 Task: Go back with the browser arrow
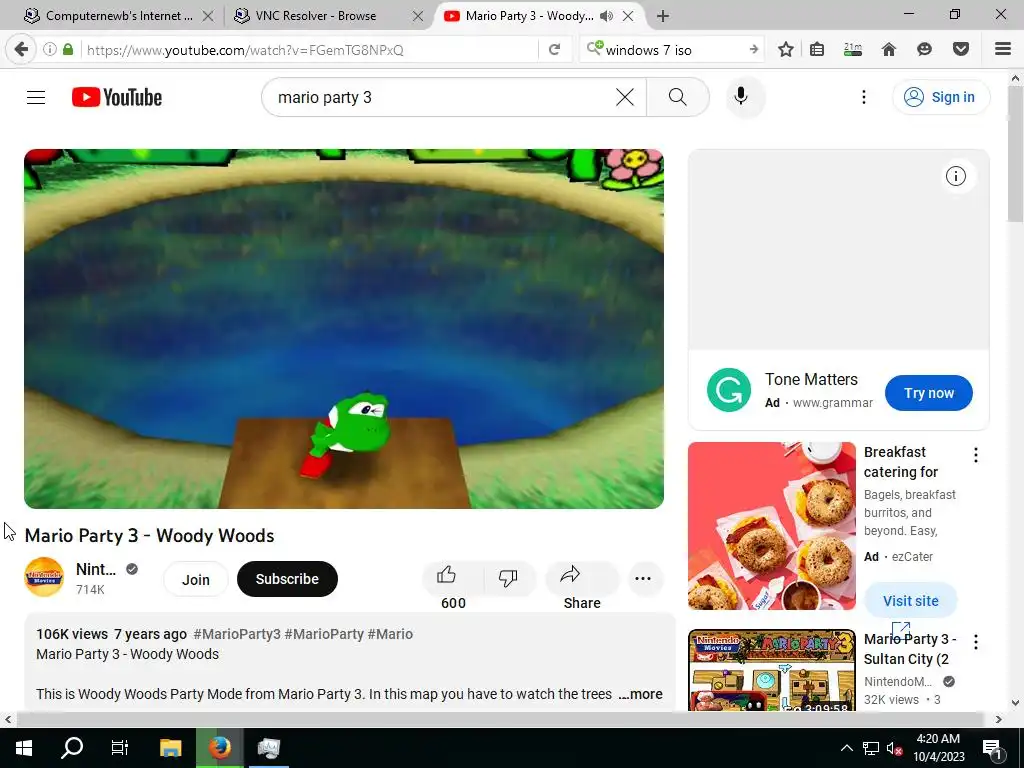pos(22,49)
